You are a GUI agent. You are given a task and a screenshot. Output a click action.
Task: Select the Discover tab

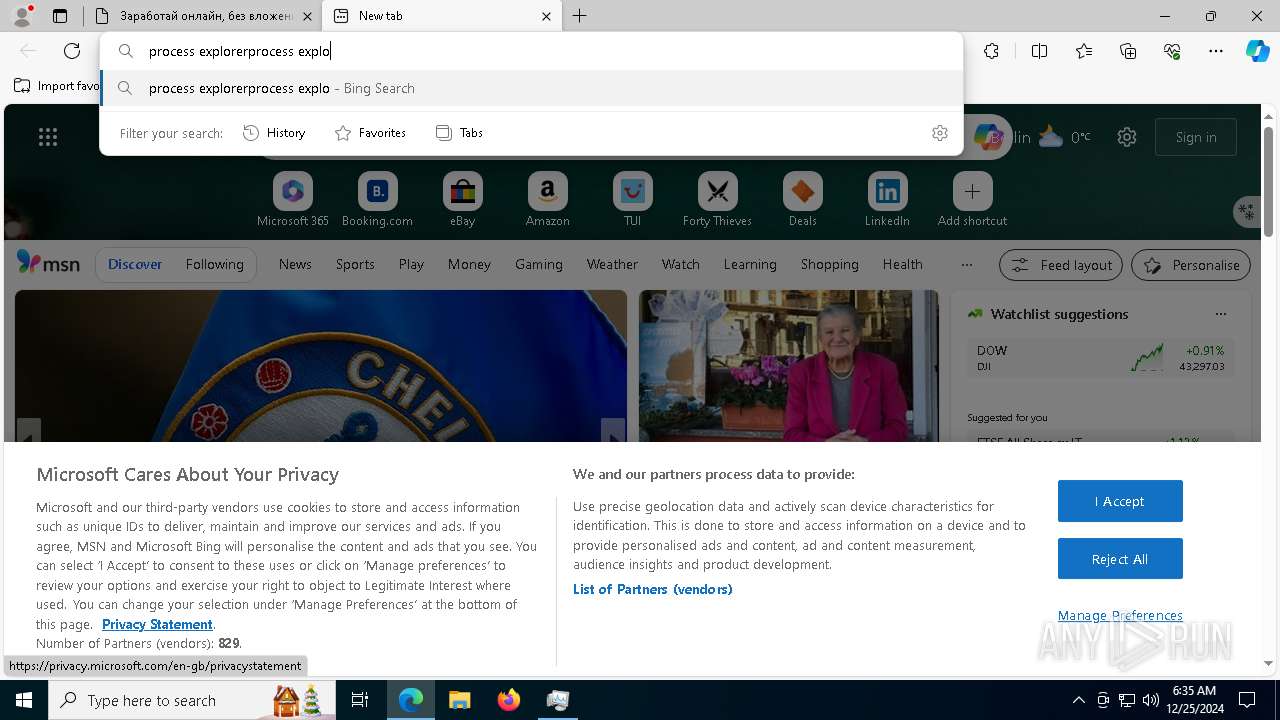(135, 265)
